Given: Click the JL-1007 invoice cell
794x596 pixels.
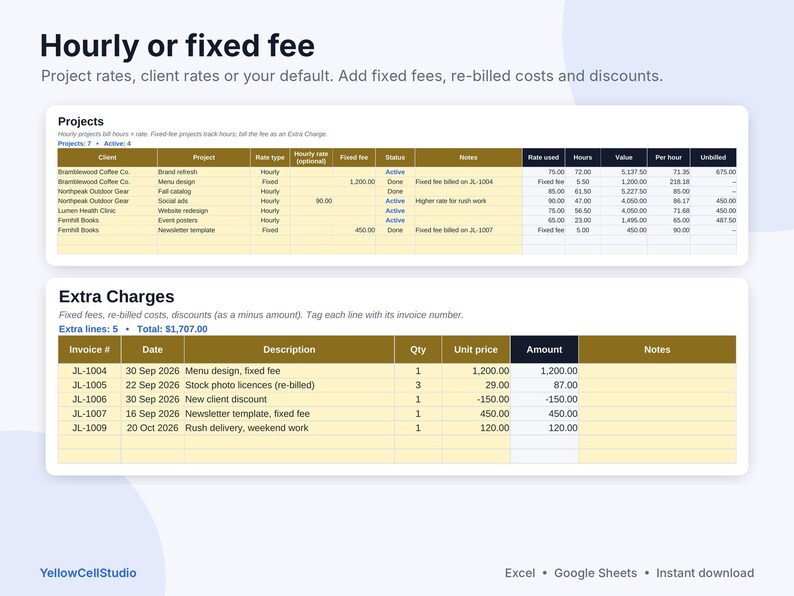Looking at the screenshot, I should [x=89, y=414].
